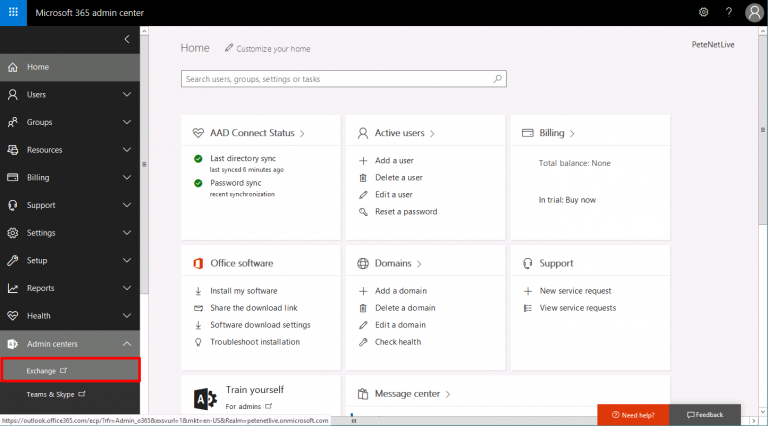Click the help question mark icon
Viewport: 768px width, 426px height.
[729, 12]
